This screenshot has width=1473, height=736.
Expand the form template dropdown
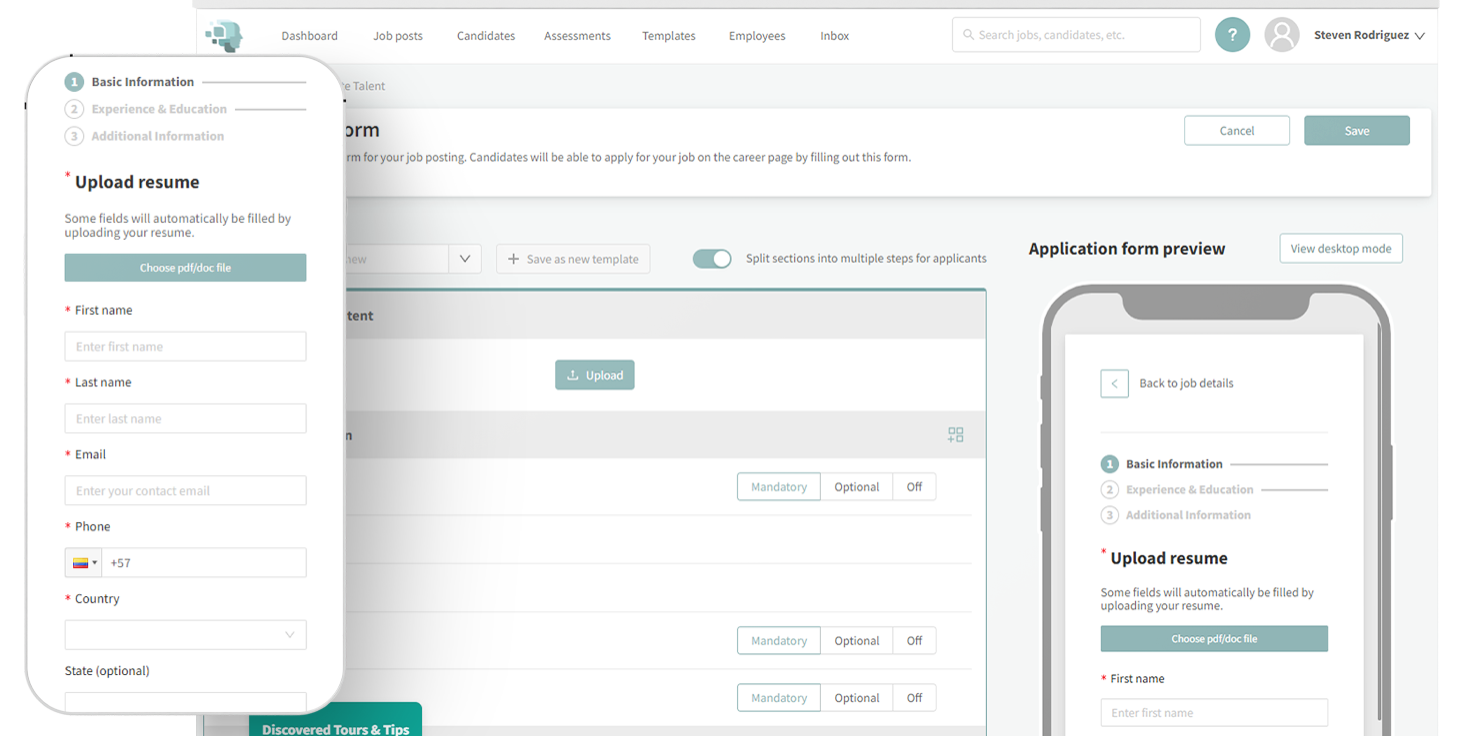pos(464,258)
